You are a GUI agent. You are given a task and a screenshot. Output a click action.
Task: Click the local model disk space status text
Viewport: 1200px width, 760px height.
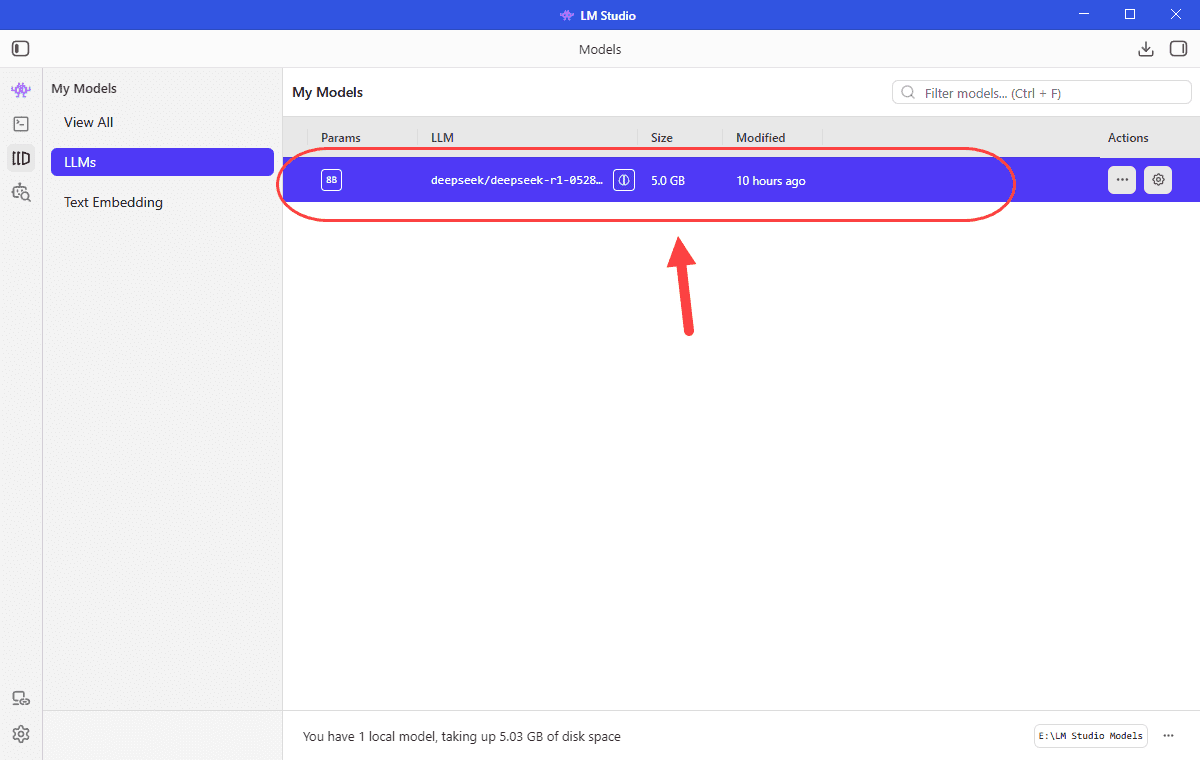[x=462, y=736]
